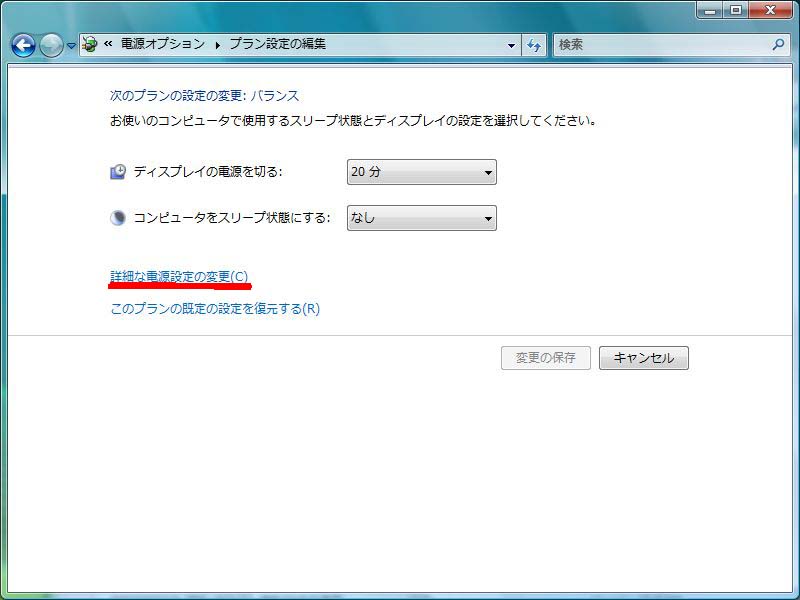Maximize the window
Viewport: 800px width, 600px height.
point(736,10)
